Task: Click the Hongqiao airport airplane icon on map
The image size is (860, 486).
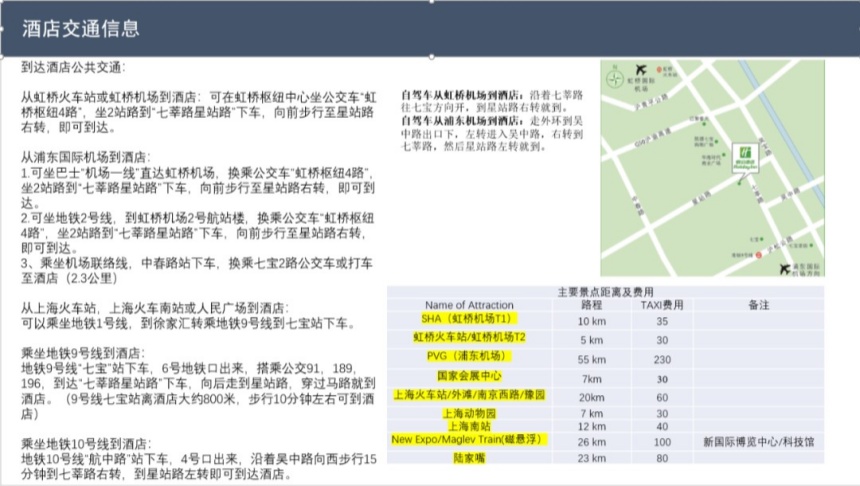Action: [640, 69]
